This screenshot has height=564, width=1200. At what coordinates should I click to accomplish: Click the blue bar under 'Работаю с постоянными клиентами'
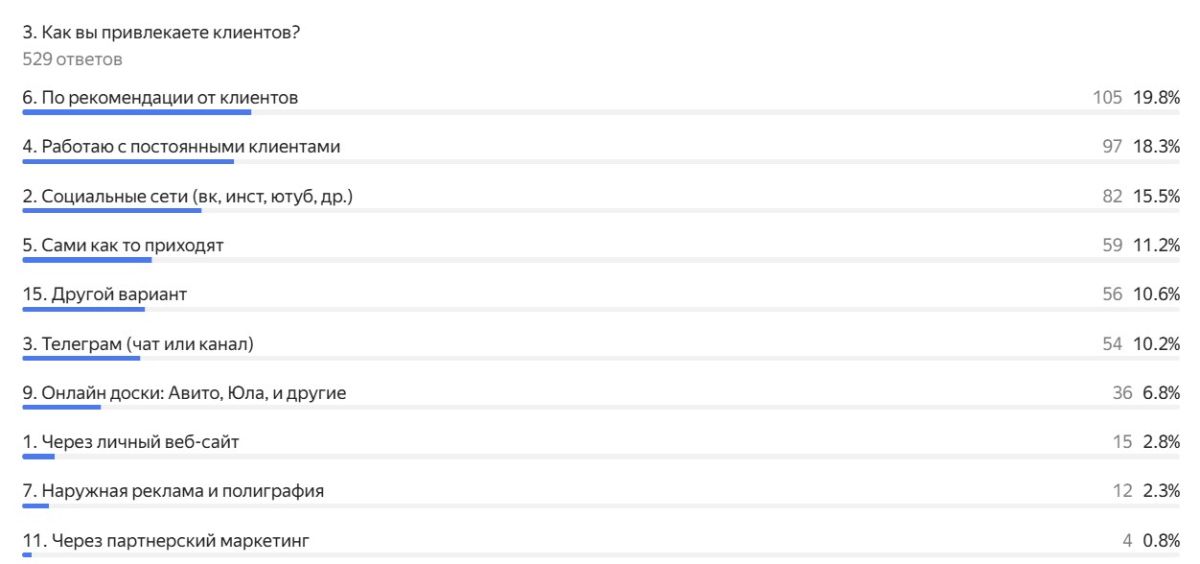128,161
